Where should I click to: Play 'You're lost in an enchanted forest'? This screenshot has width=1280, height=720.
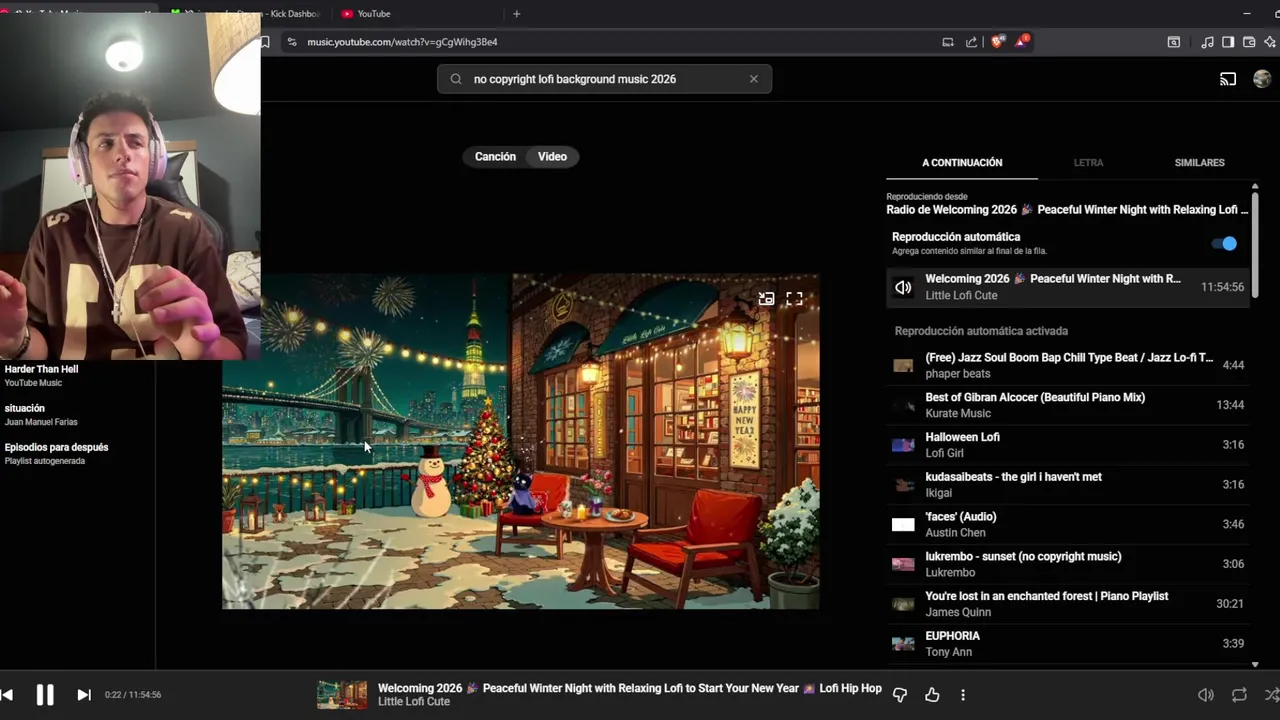(1067, 604)
